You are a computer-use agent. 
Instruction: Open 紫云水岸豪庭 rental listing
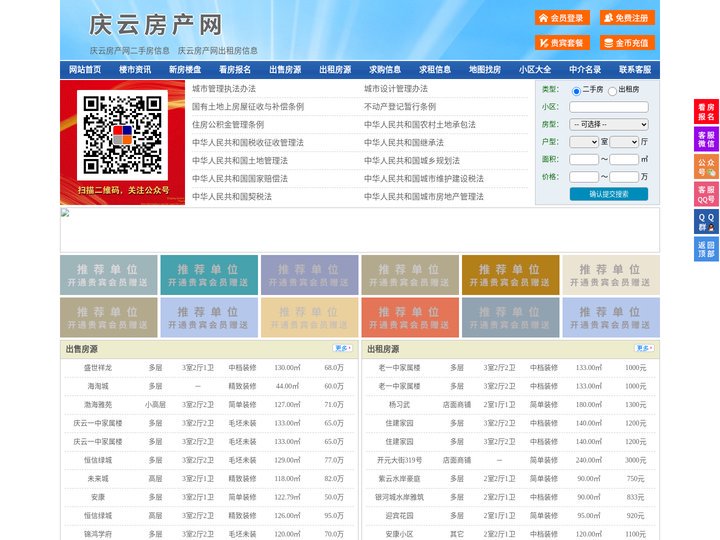pyautogui.click(x=399, y=478)
